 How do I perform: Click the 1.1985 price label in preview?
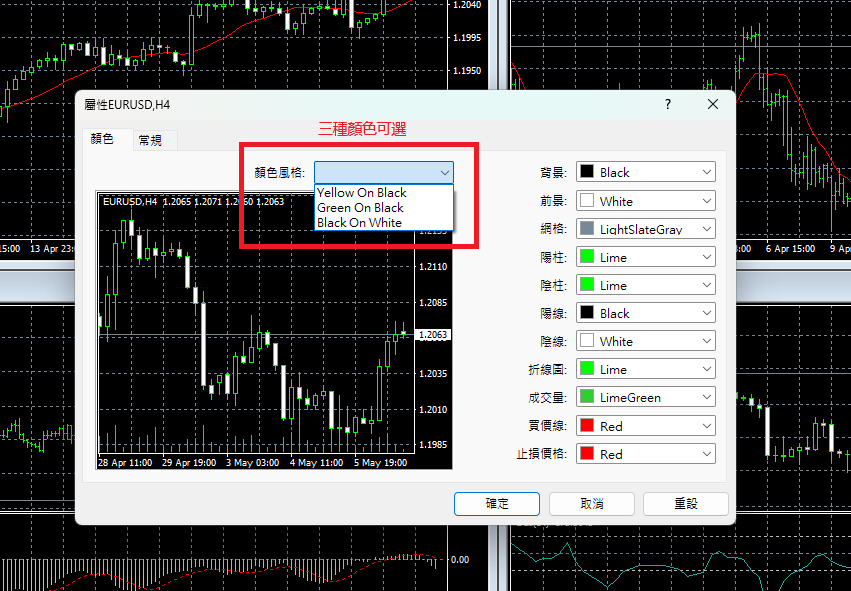coord(433,444)
